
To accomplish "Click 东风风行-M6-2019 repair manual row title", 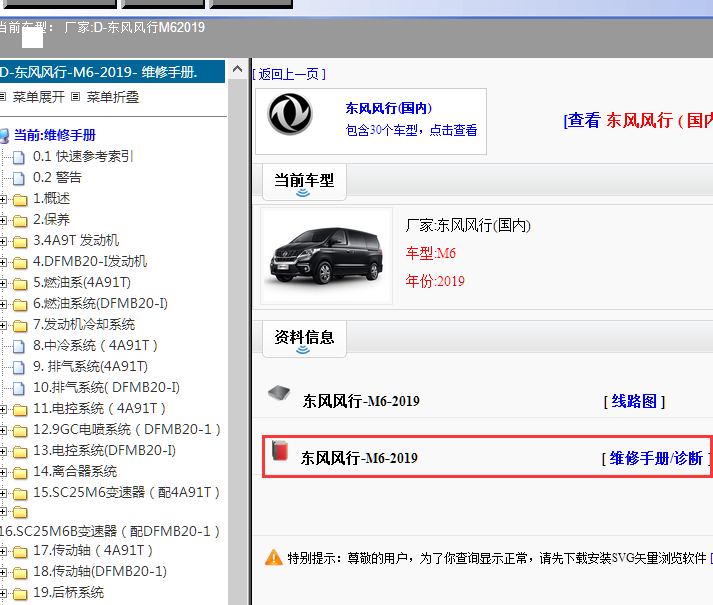I will tap(359, 458).
